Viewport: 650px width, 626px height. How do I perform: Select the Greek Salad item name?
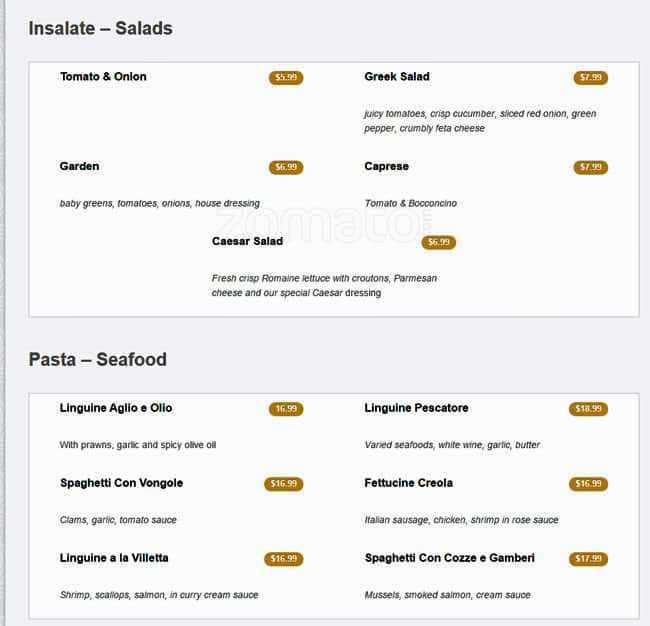[397, 77]
